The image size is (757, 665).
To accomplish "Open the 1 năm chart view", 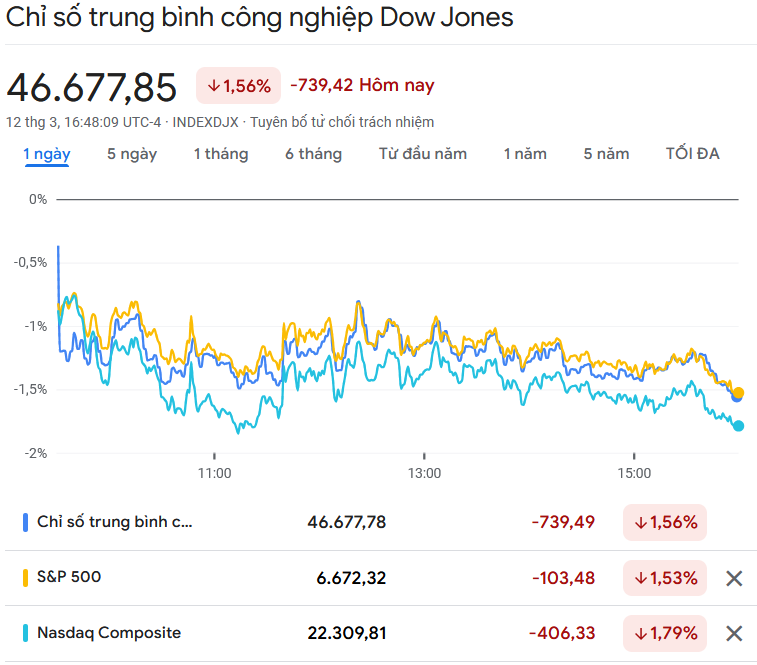I will pos(525,154).
